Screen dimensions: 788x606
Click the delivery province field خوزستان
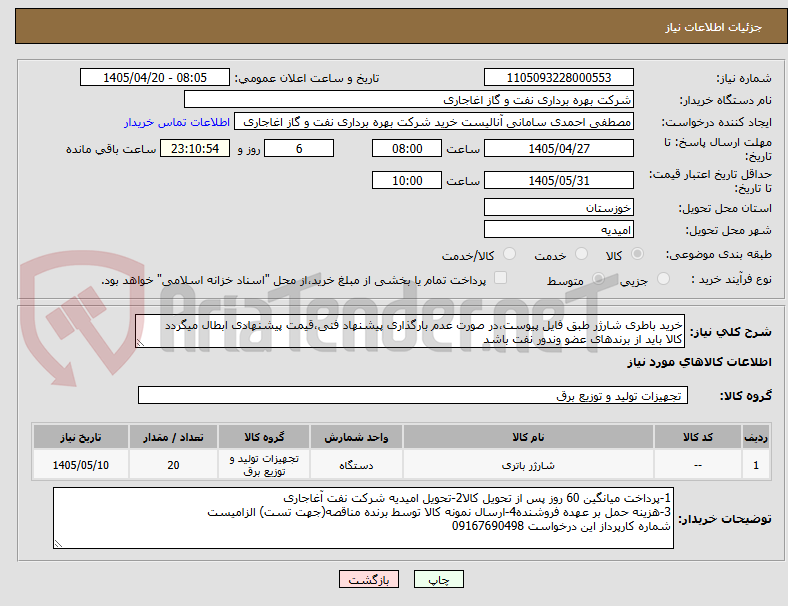pyautogui.click(x=559, y=207)
